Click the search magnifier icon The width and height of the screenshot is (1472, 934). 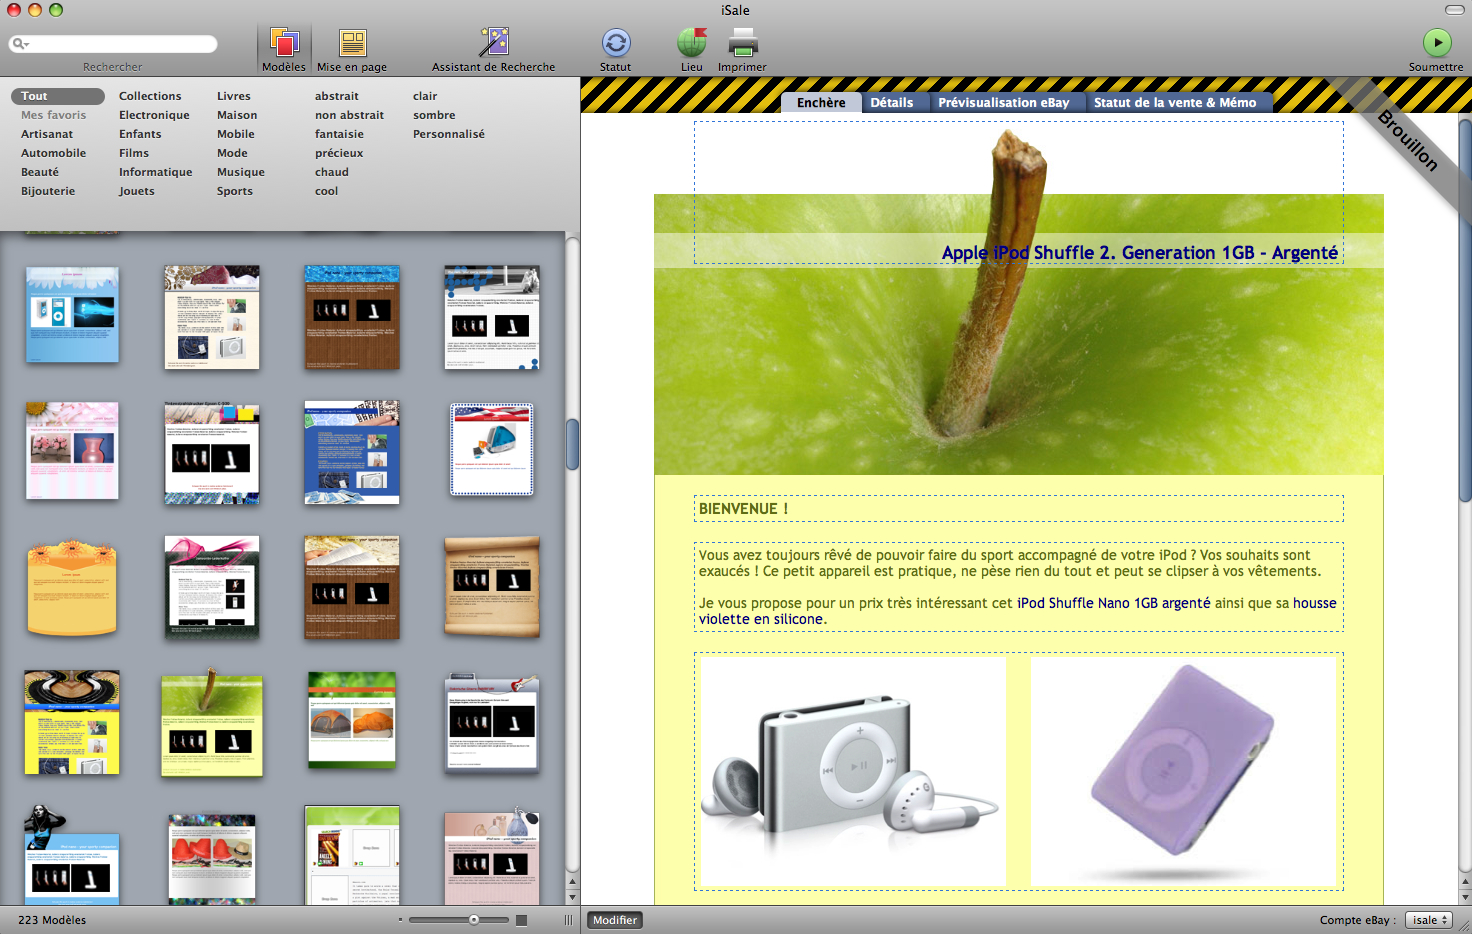20,44
